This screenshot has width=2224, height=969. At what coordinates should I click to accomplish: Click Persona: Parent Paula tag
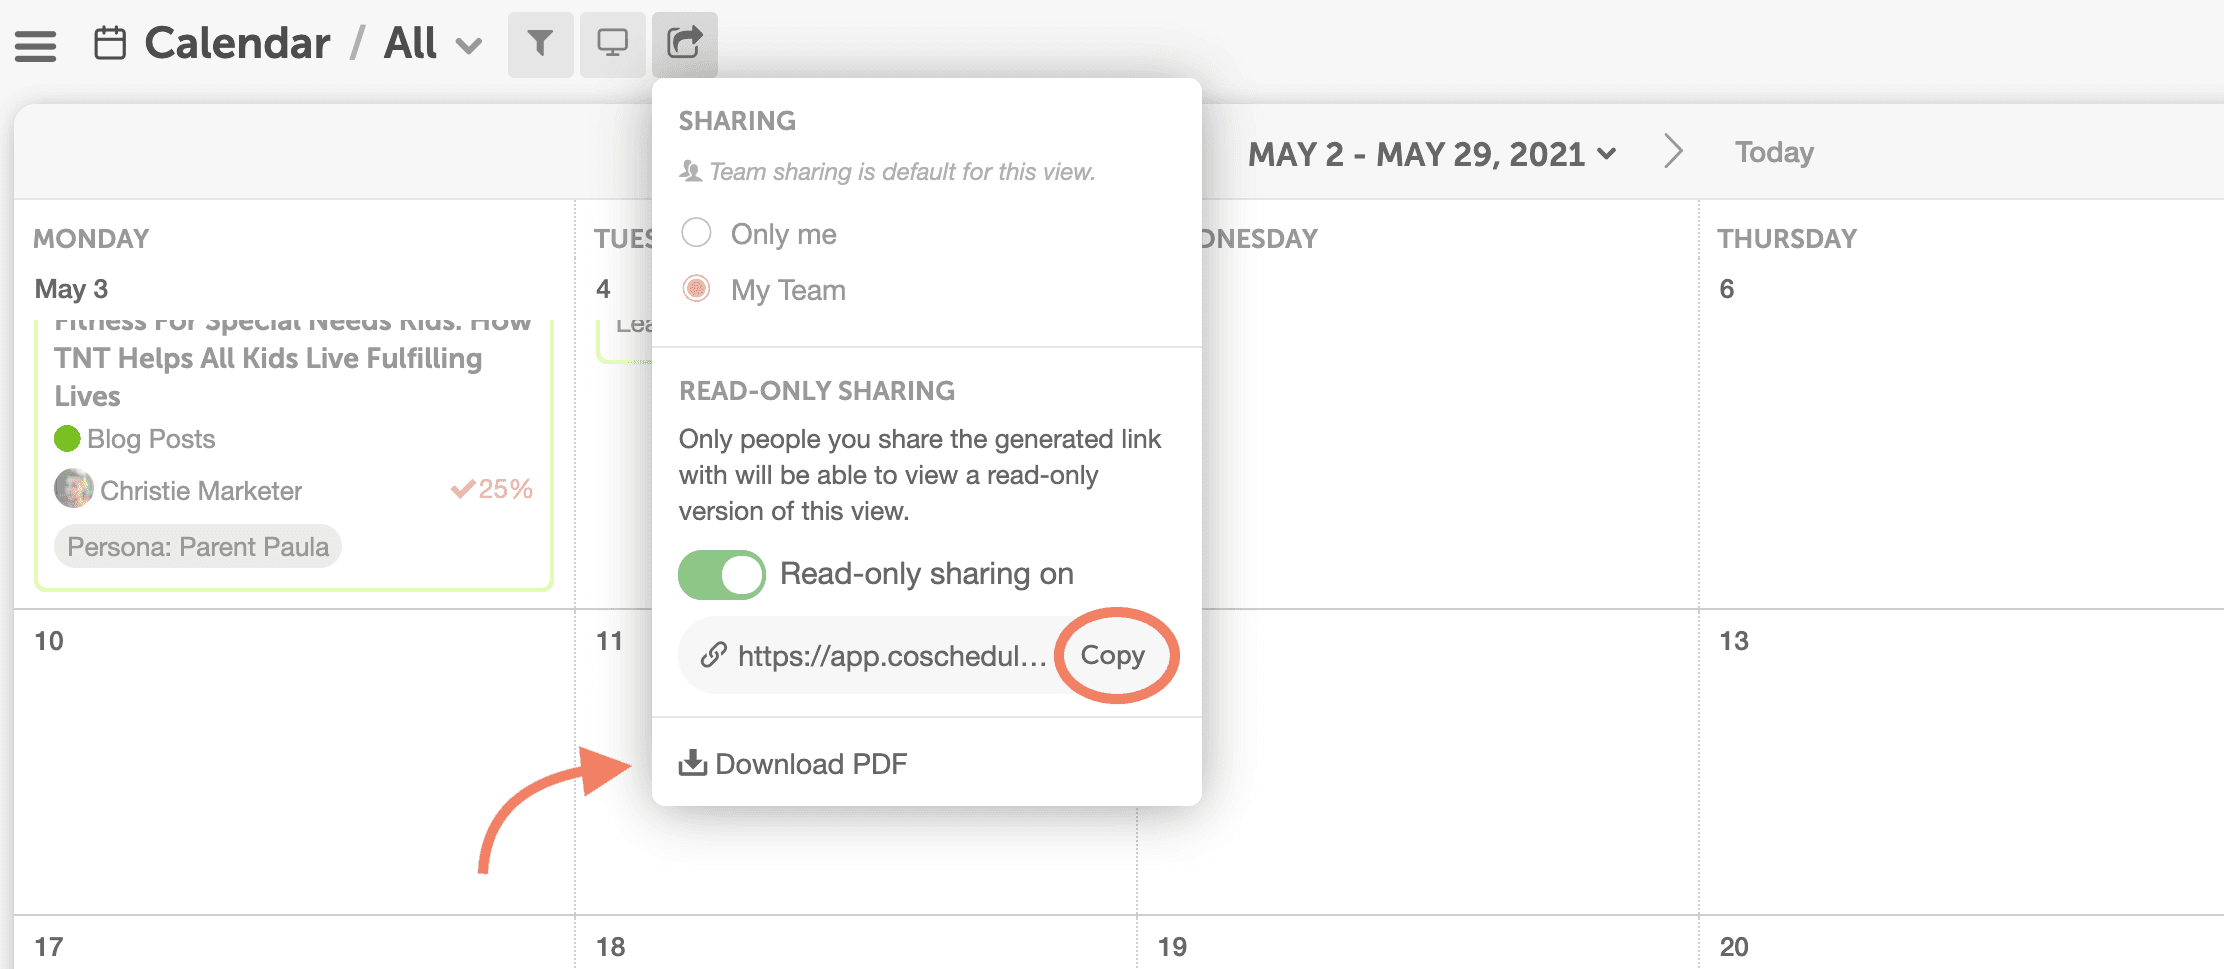coord(198,547)
